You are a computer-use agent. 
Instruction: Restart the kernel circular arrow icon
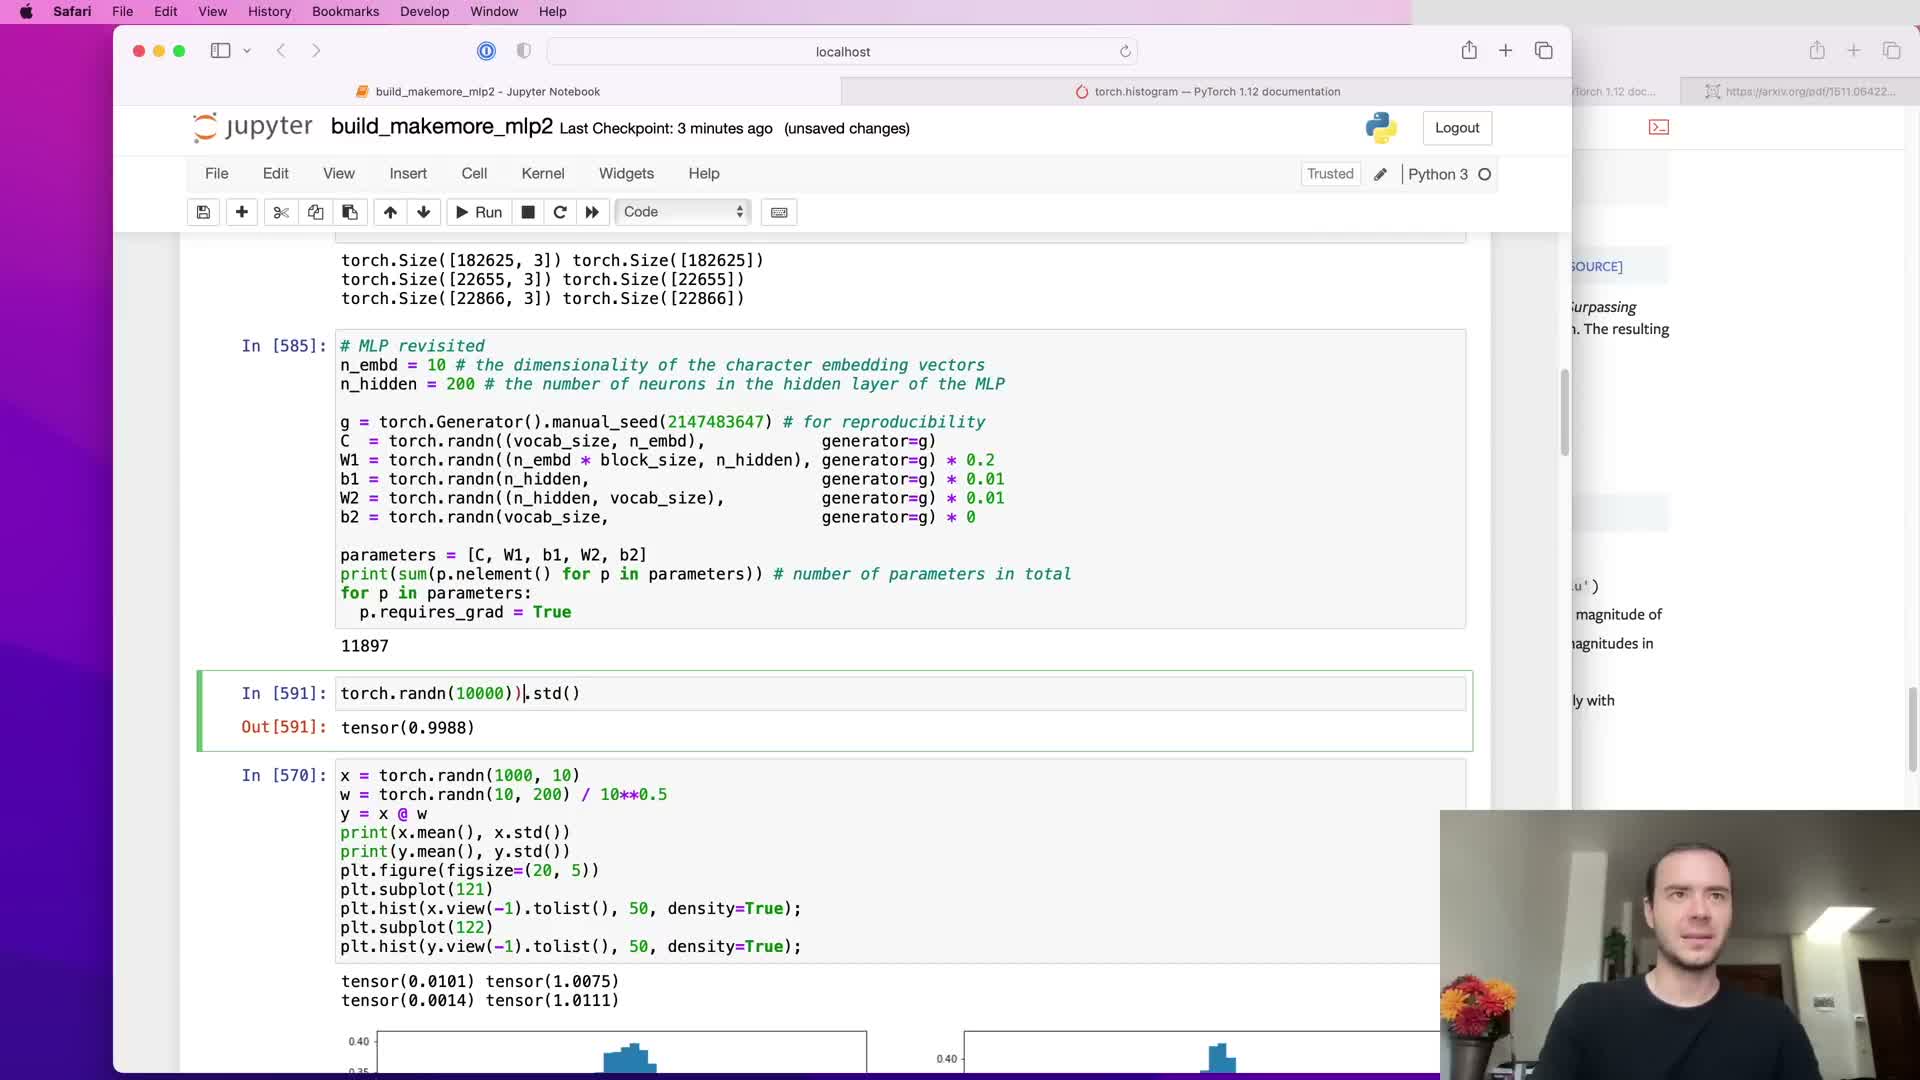pyautogui.click(x=560, y=212)
